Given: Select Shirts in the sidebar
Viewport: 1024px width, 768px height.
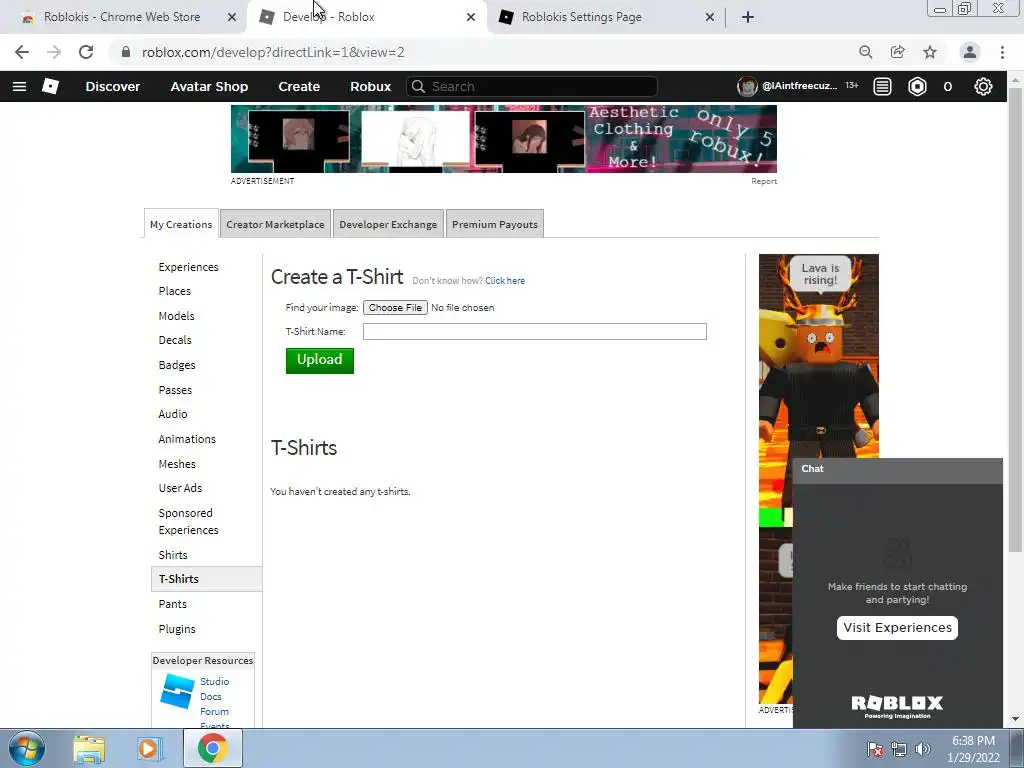Looking at the screenshot, I should pyautogui.click(x=172, y=555).
